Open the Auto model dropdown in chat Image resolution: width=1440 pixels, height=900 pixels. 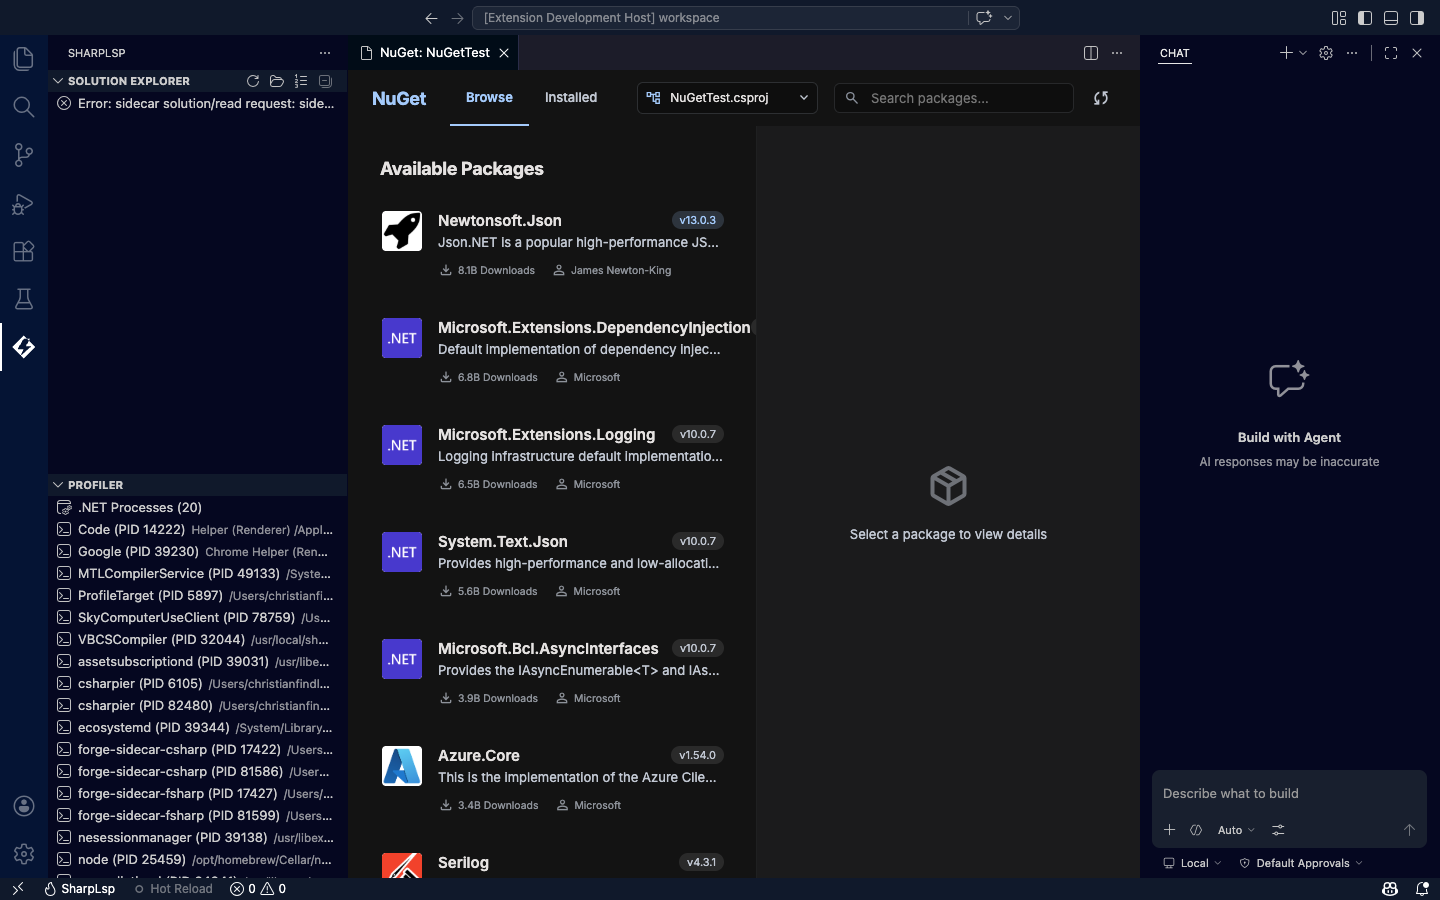[1236, 830]
